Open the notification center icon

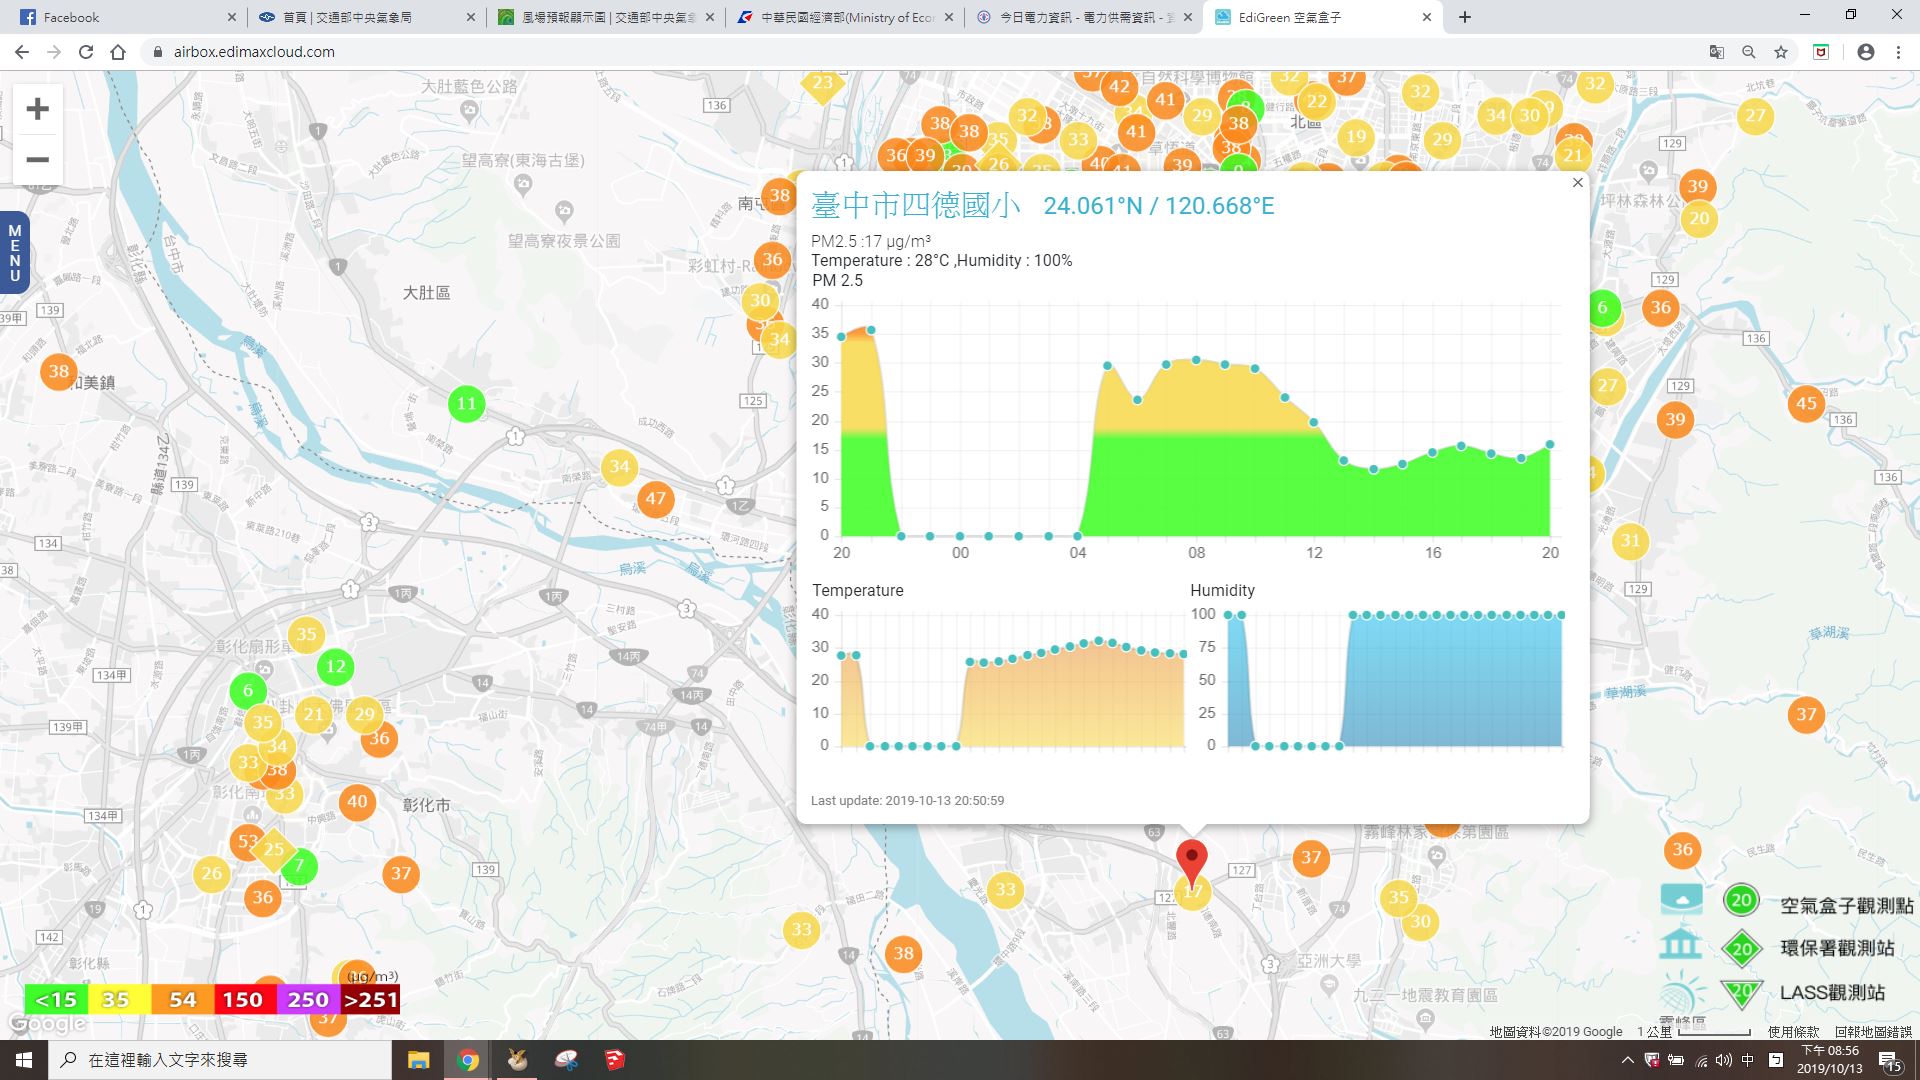coord(1889,1061)
